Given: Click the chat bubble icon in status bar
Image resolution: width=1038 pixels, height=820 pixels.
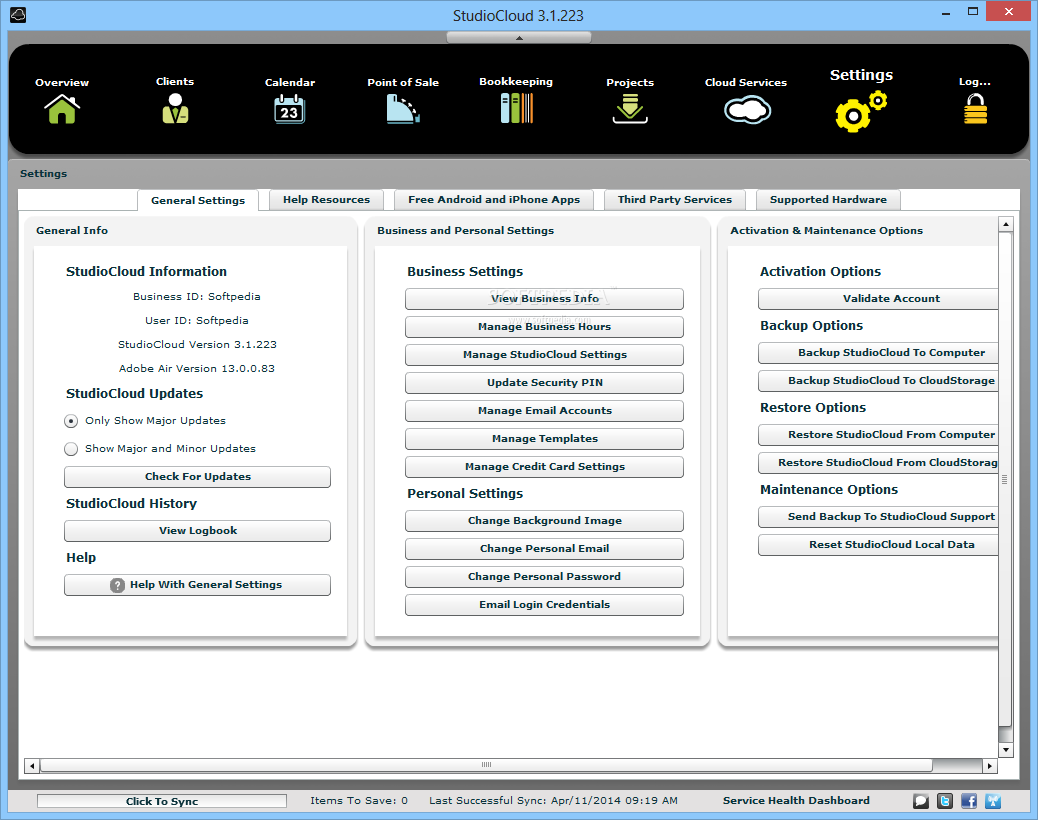Looking at the screenshot, I should 921,801.
